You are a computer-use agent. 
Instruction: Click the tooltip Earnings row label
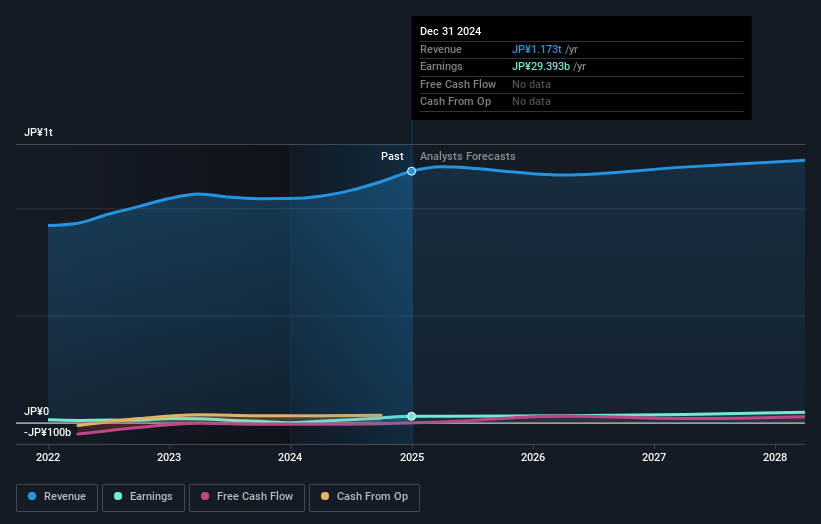click(441, 66)
